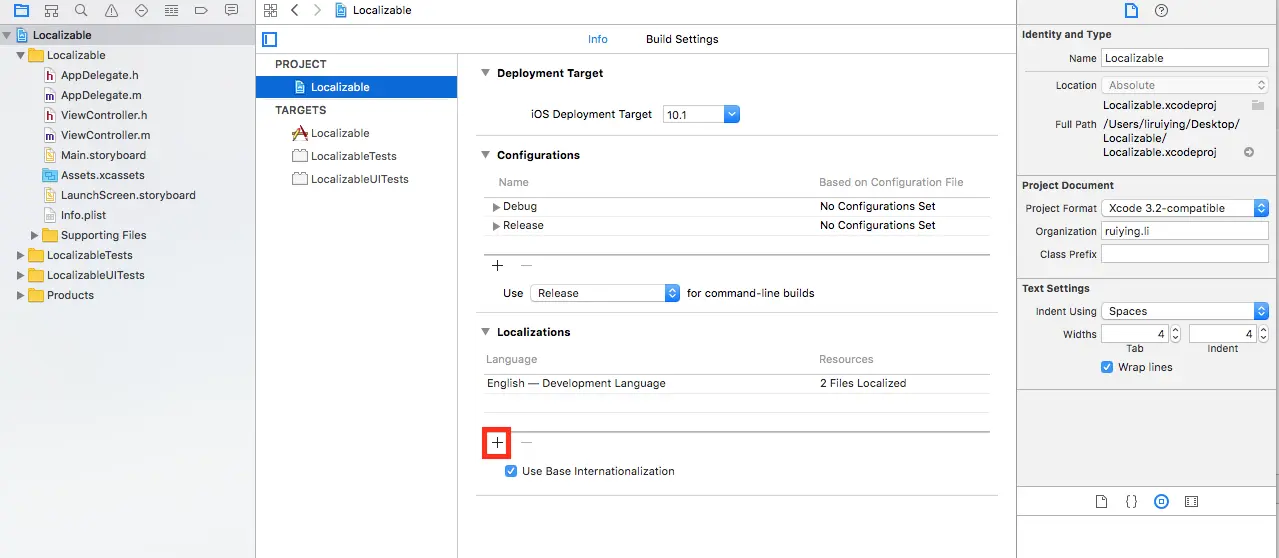
Task: Remove configuration with minus button
Action: pyautogui.click(x=526, y=265)
